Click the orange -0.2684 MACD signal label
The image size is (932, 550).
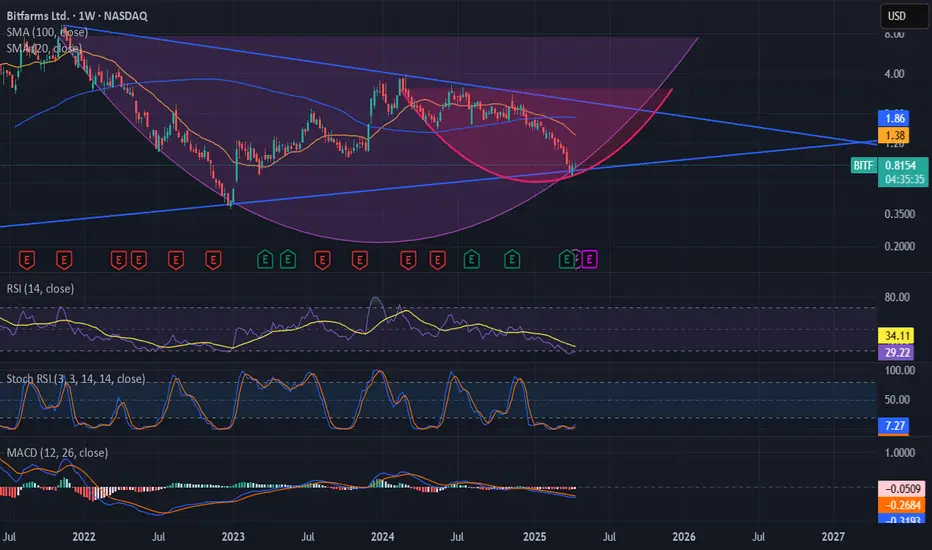coord(902,505)
